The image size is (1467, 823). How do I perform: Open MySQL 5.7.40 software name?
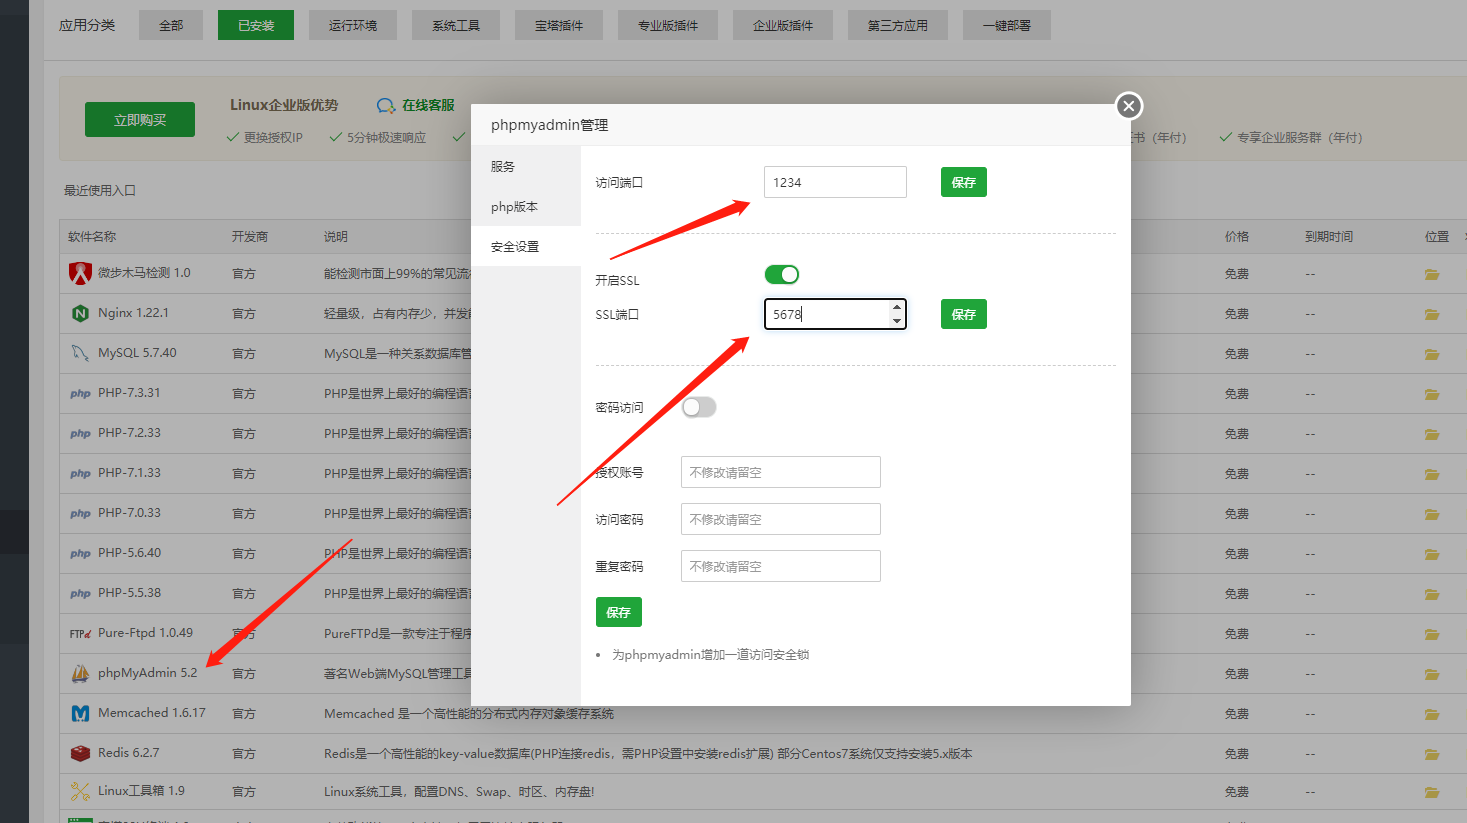point(137,353)
